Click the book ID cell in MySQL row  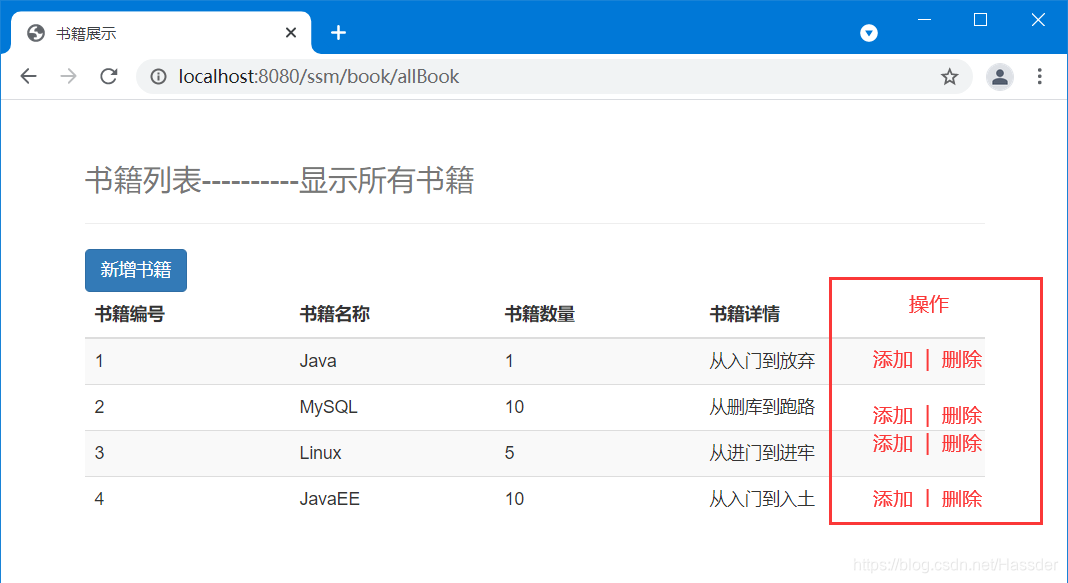click(x=99, y=407)
